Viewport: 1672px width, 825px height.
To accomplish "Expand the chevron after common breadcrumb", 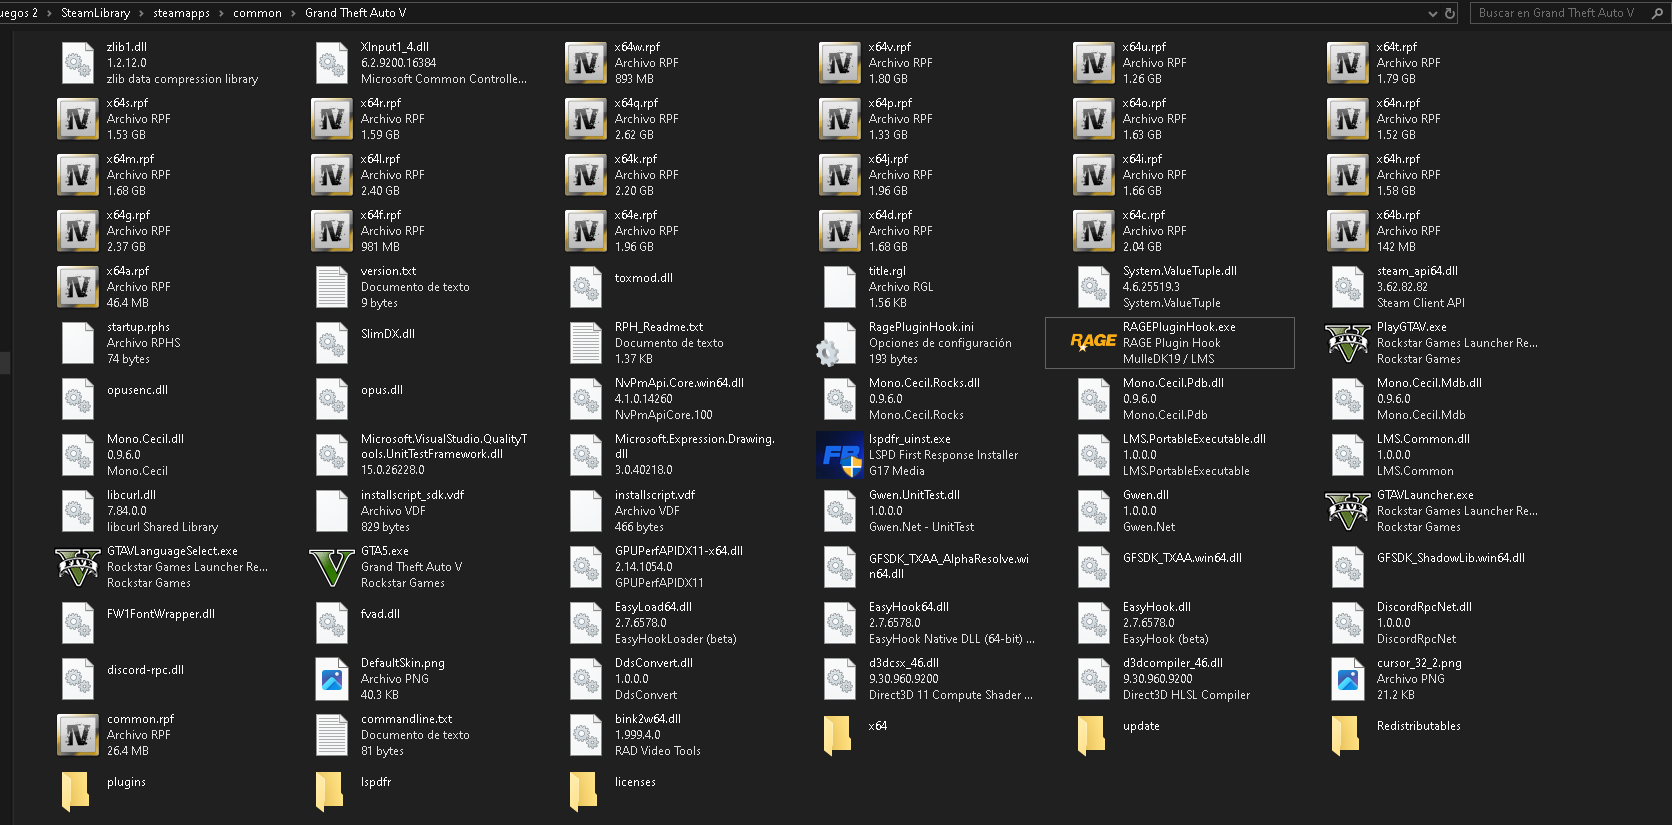I will click(x=293, y=13).
